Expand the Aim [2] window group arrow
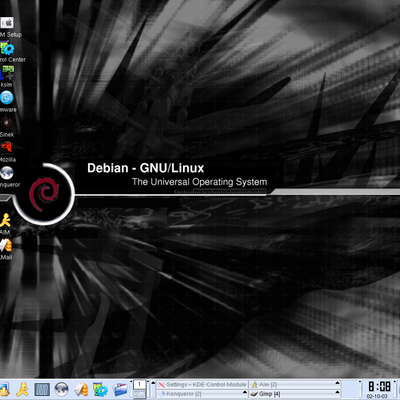The image size is (400, 400). point(337,383)
